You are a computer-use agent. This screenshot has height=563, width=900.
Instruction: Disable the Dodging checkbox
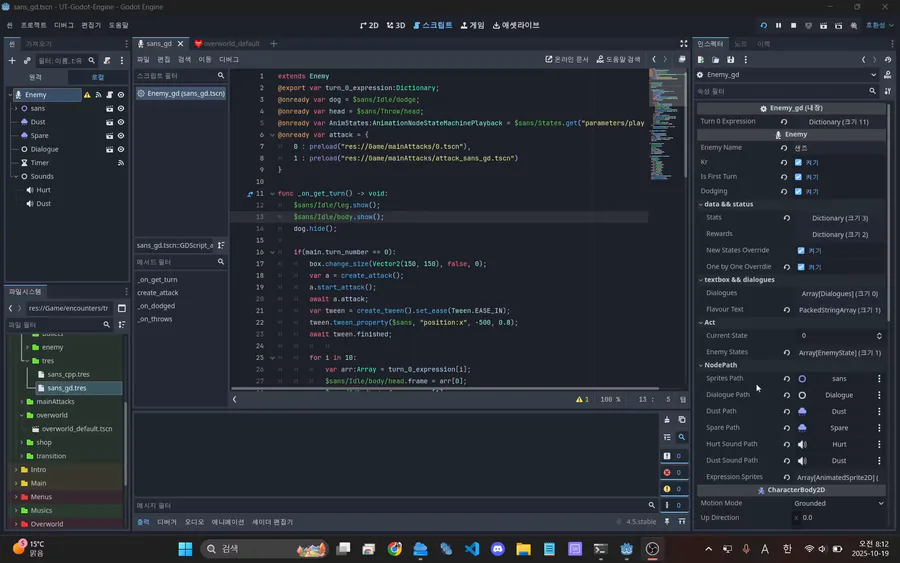click(798, 192)
